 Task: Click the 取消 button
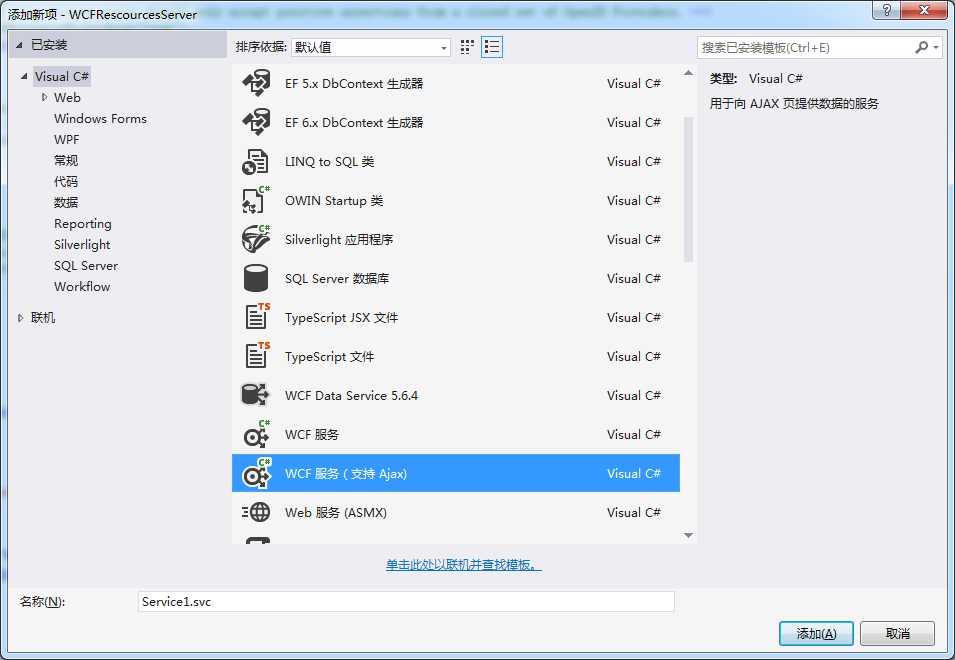point(897,634)
